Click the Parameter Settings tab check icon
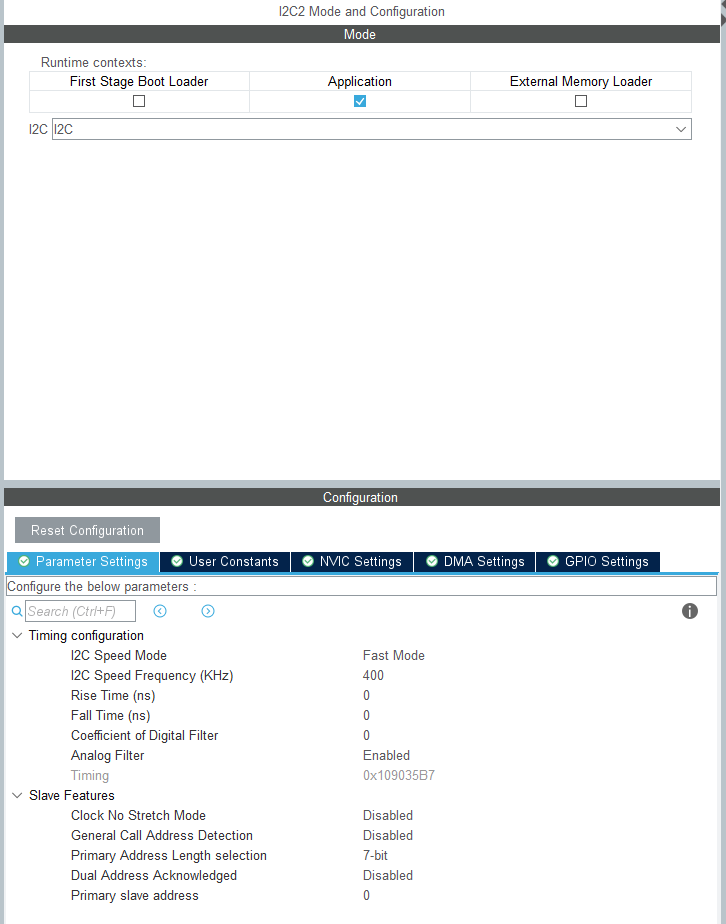Screen dimensions: 726x924 [x=24, y=561]
